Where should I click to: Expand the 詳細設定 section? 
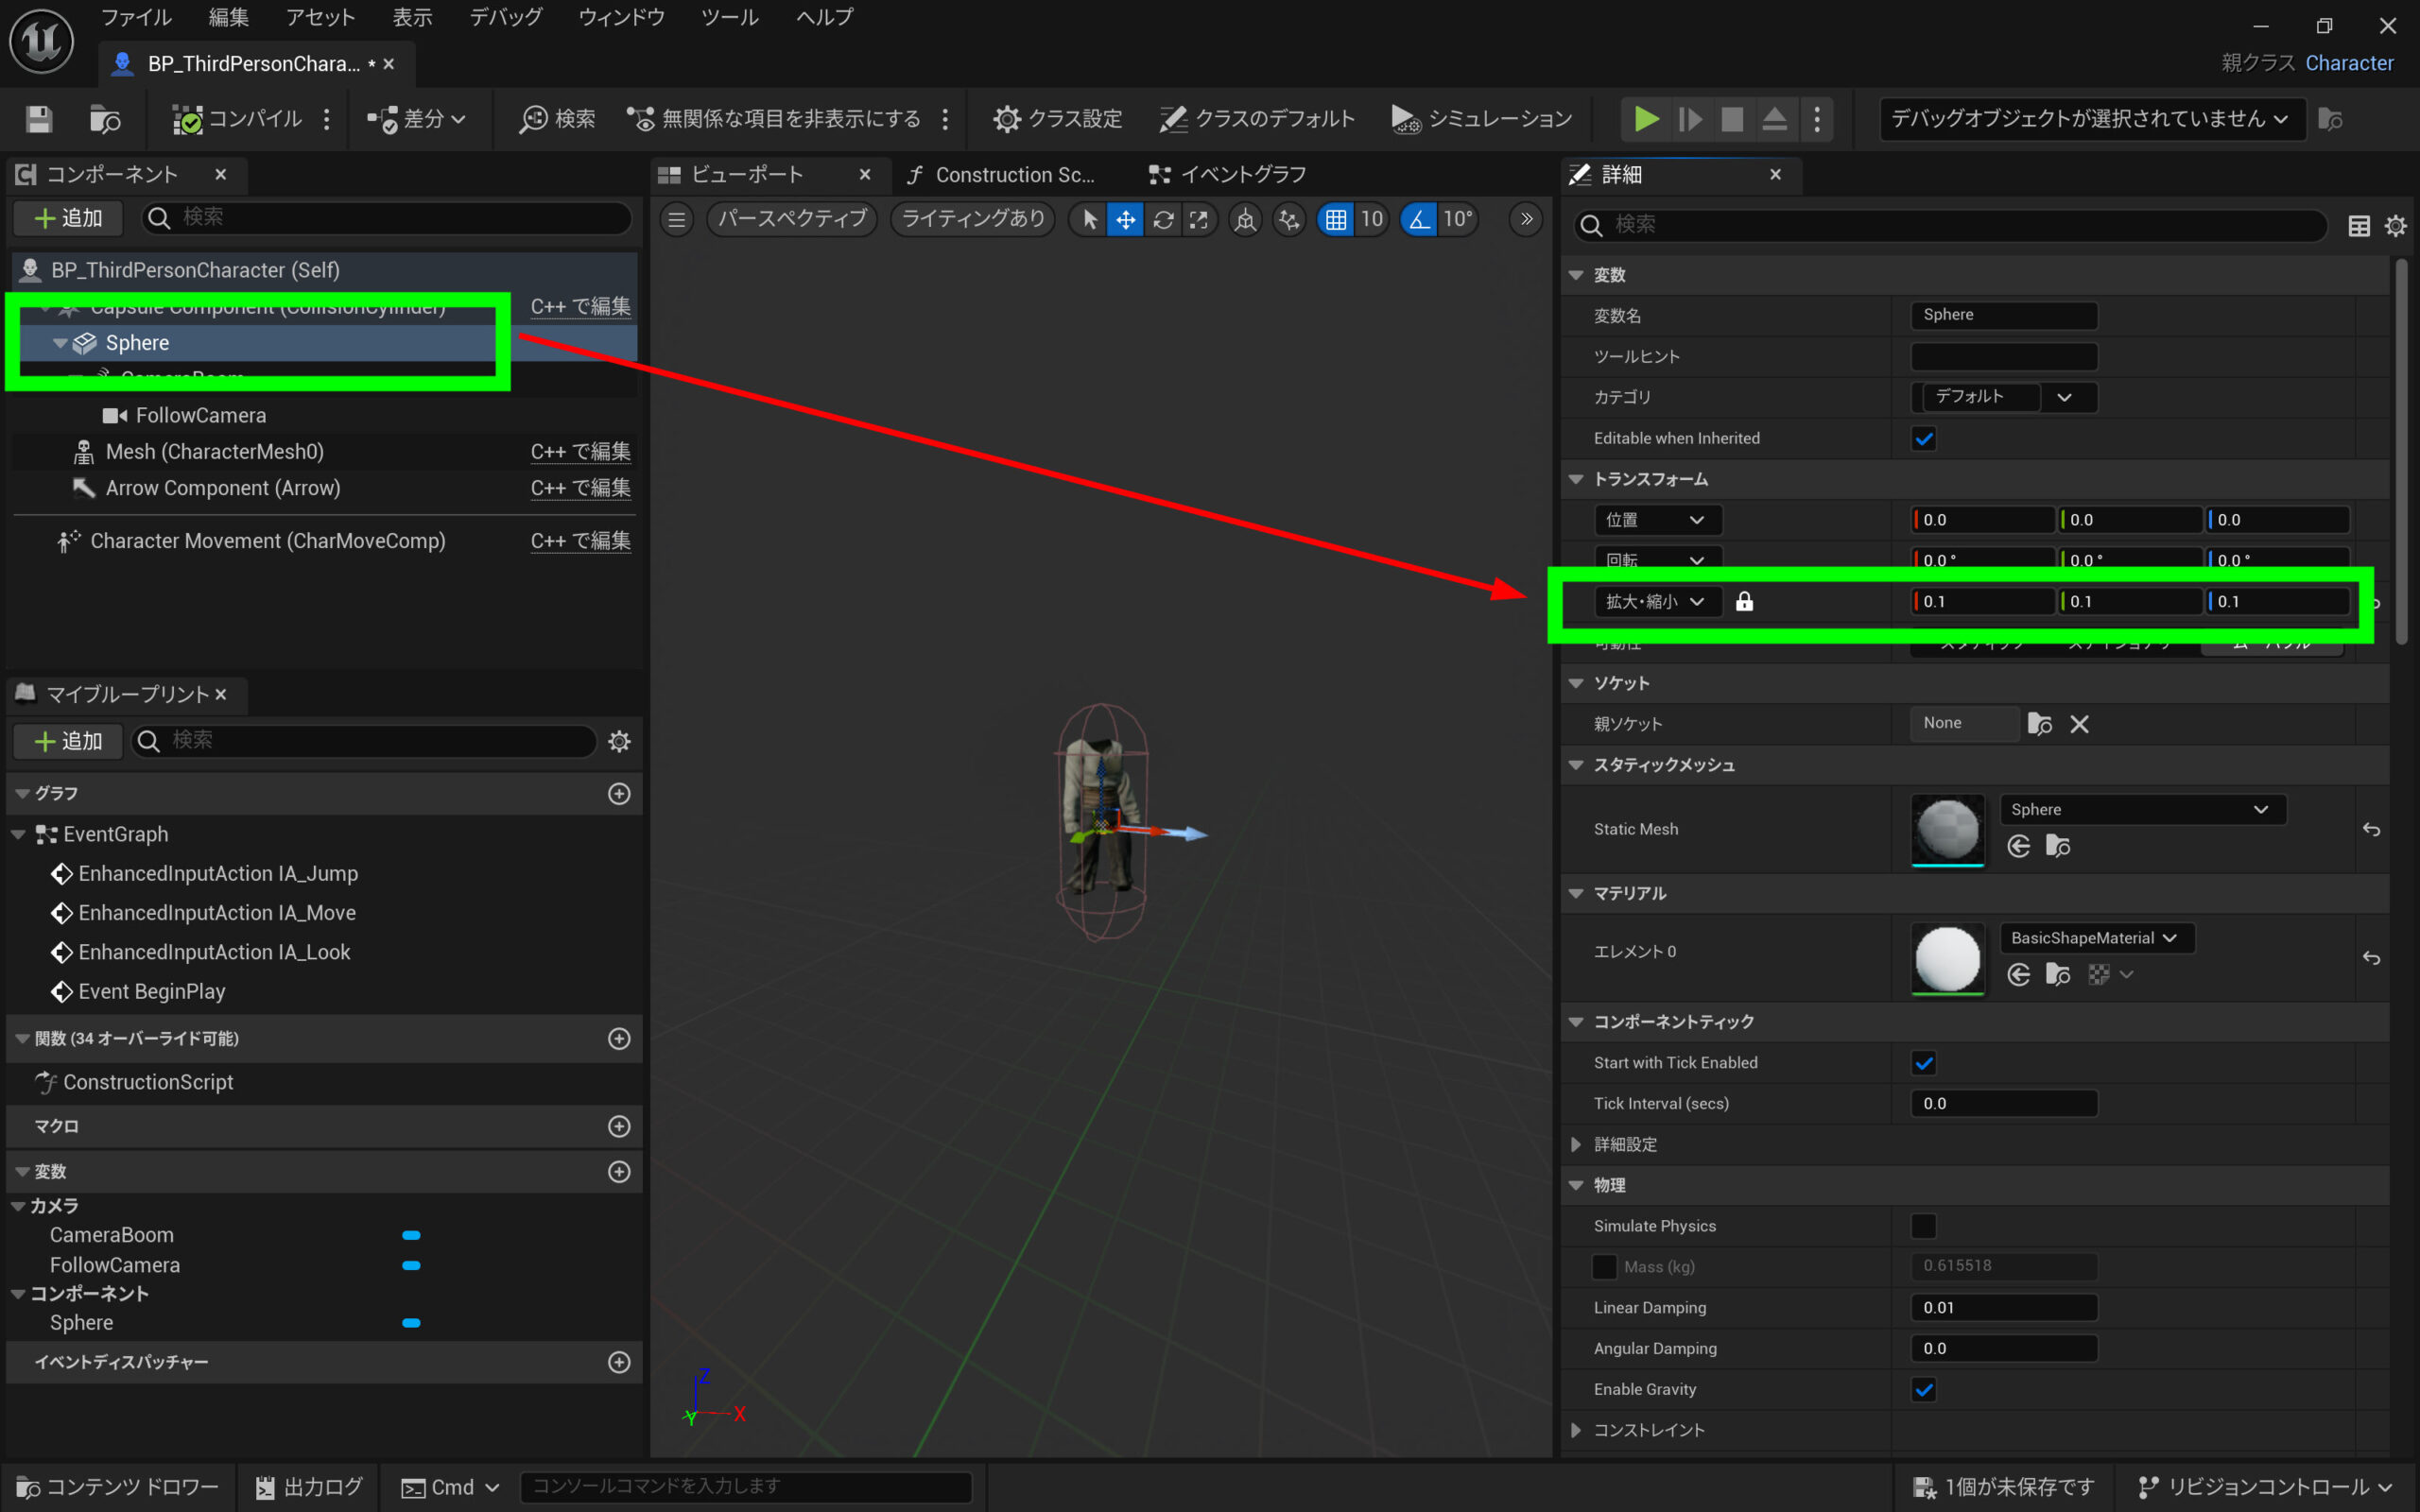(1576, 1144)
